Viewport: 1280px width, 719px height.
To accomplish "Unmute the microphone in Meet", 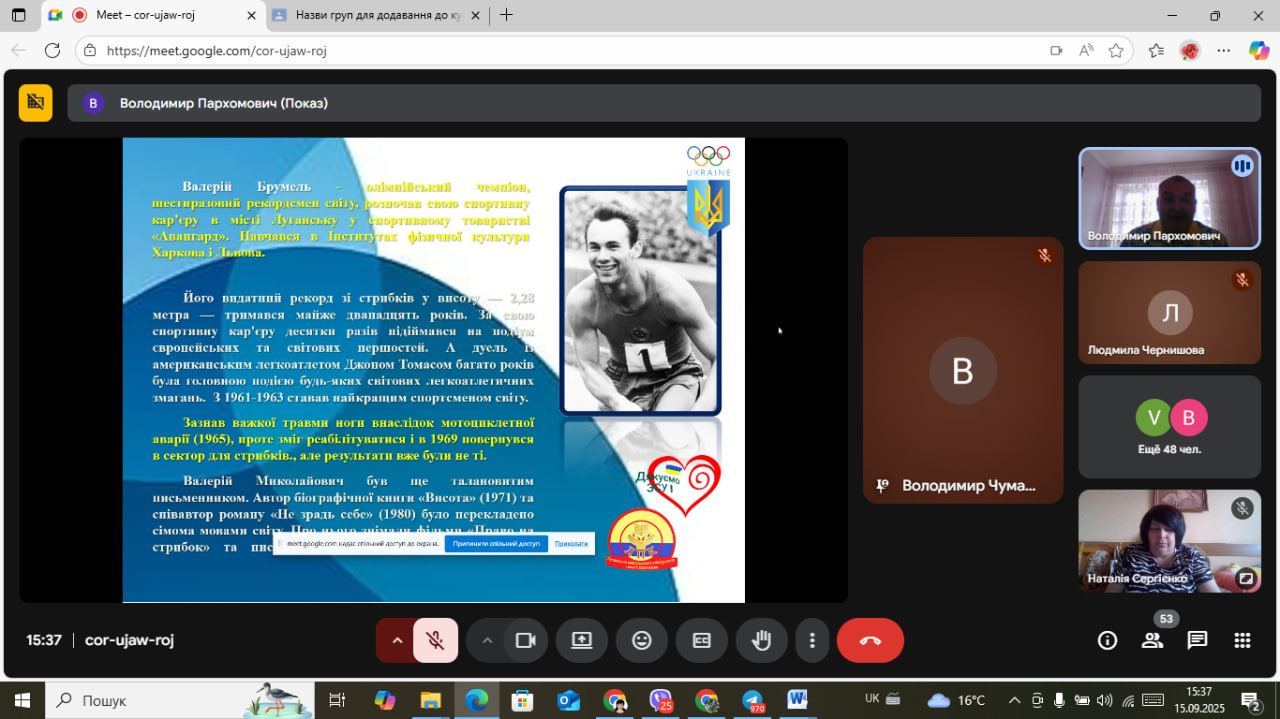I will click(x=435, y=641).
